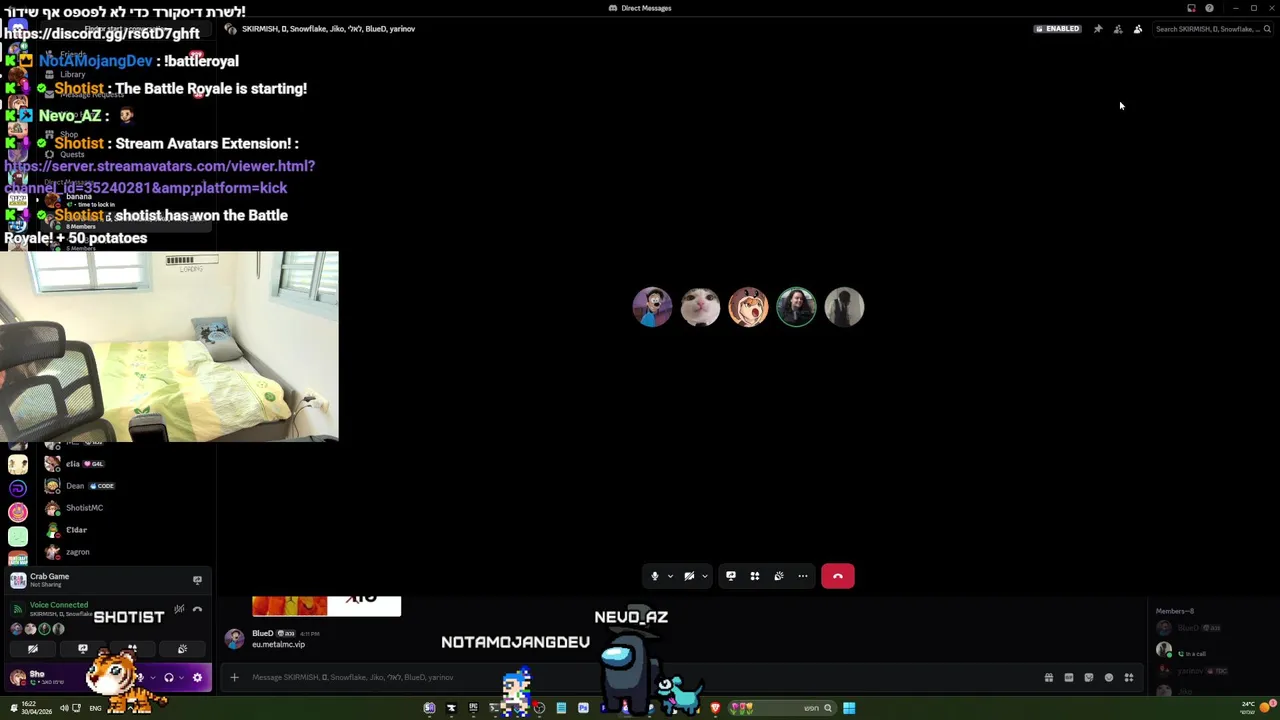Open the Windows Start button on taskbar
Screen dimensions: 1280x720
[849, 708]
